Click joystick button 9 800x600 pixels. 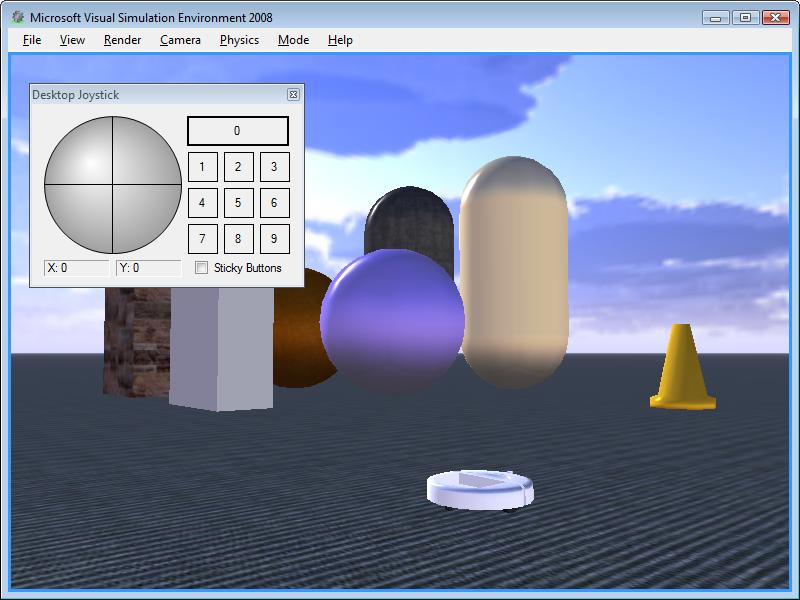274,239
